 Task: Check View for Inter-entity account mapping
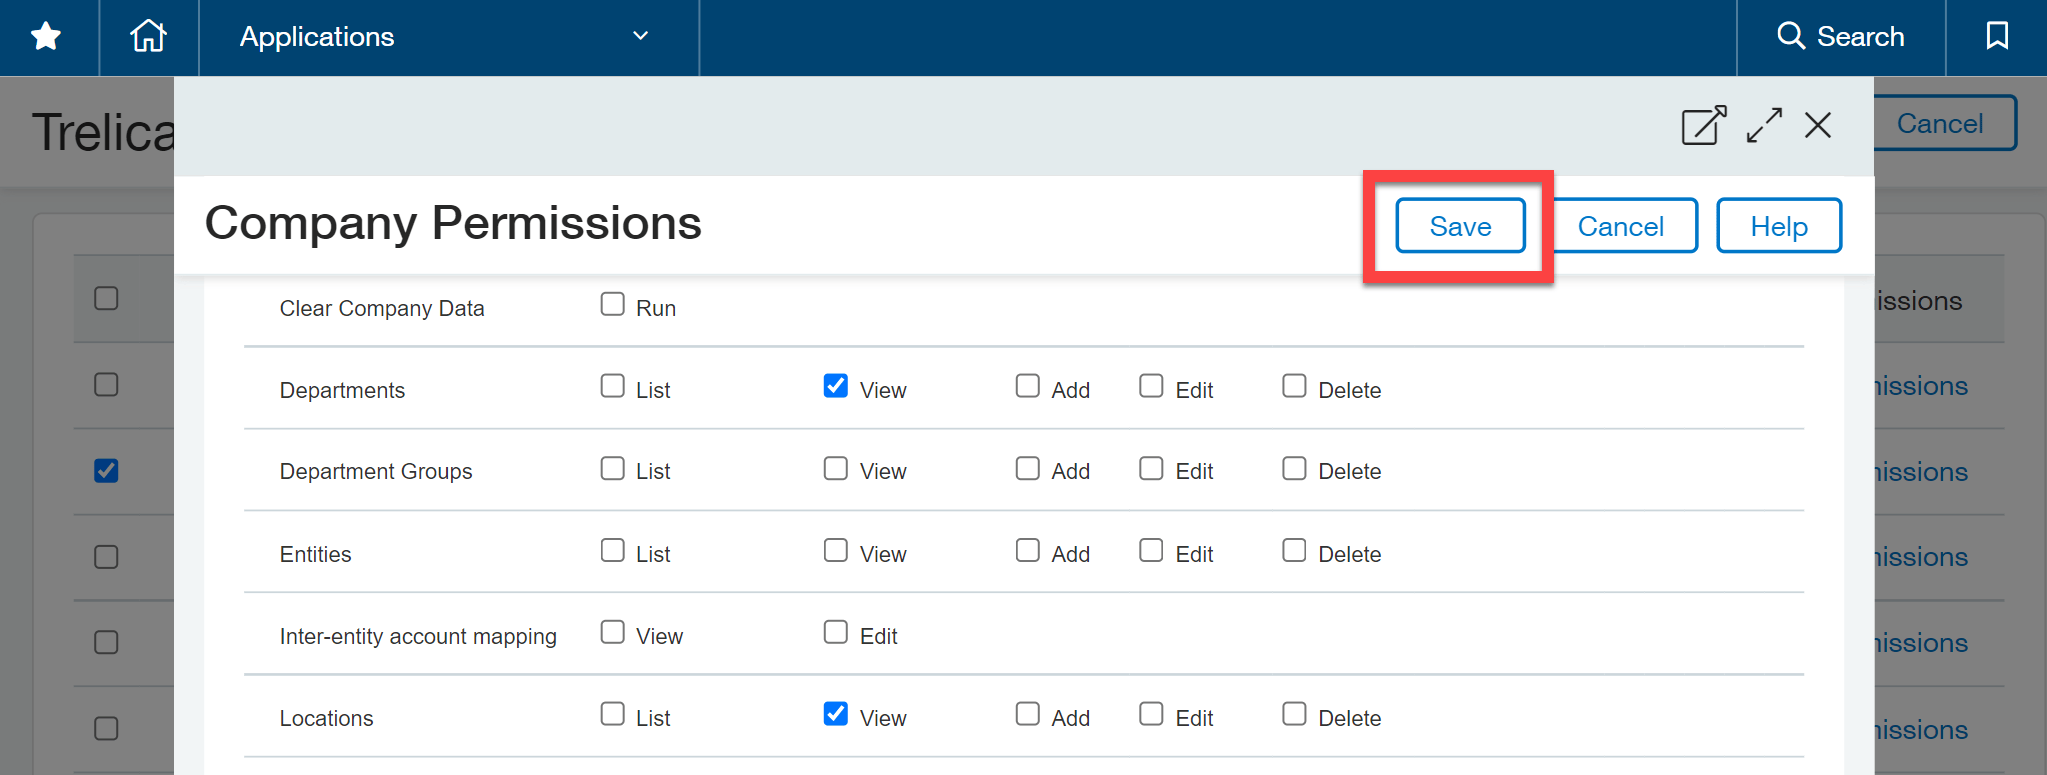(612, 632)
